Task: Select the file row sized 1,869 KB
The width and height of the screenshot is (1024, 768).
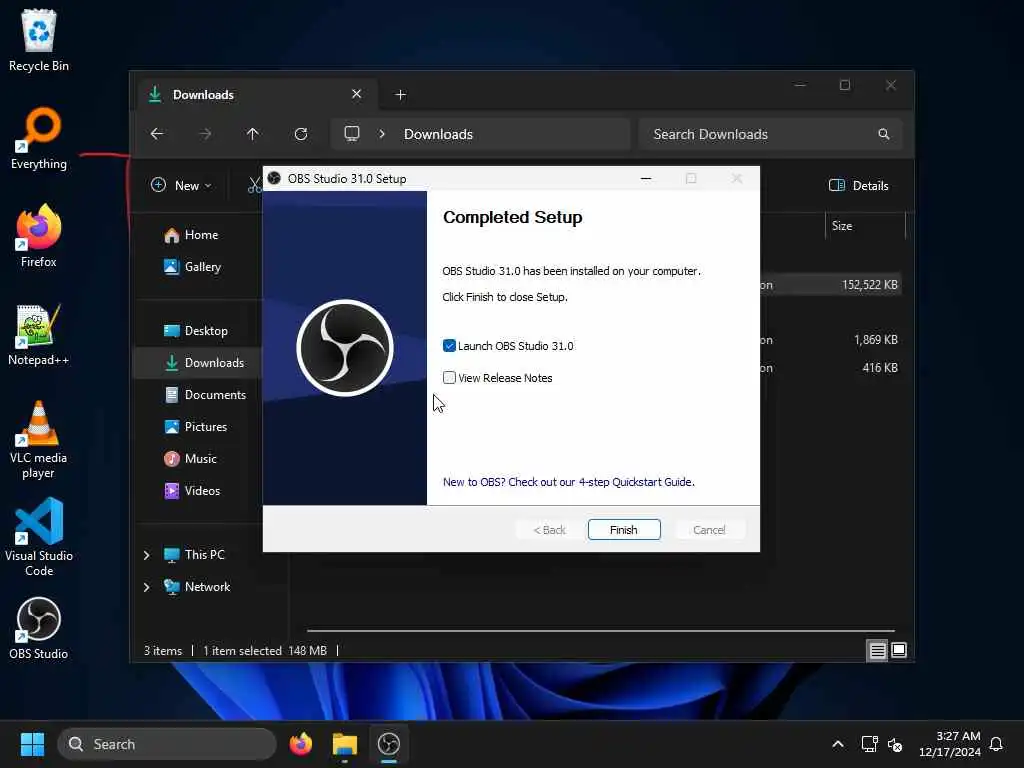Action: (x=831, y=340)
